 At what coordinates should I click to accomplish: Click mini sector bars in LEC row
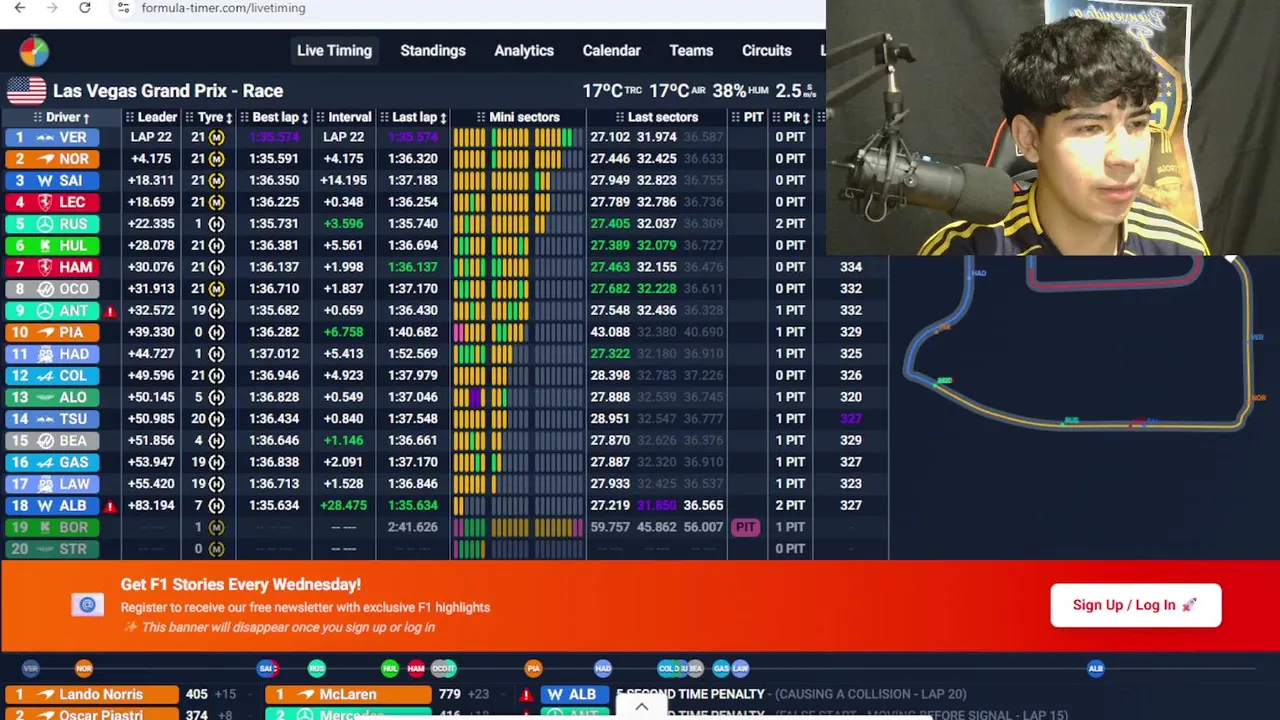[518, 202]
